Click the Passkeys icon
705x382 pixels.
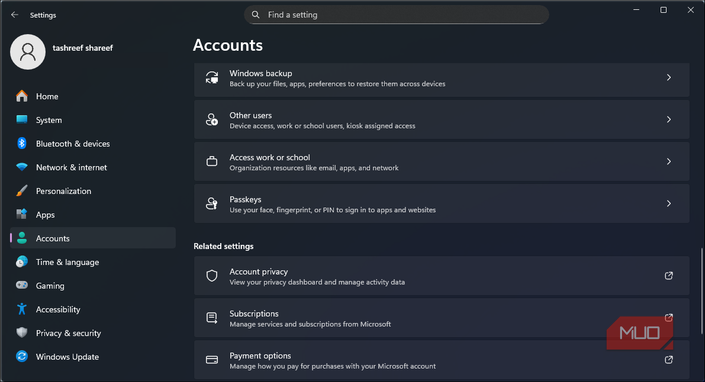[212, 204]
